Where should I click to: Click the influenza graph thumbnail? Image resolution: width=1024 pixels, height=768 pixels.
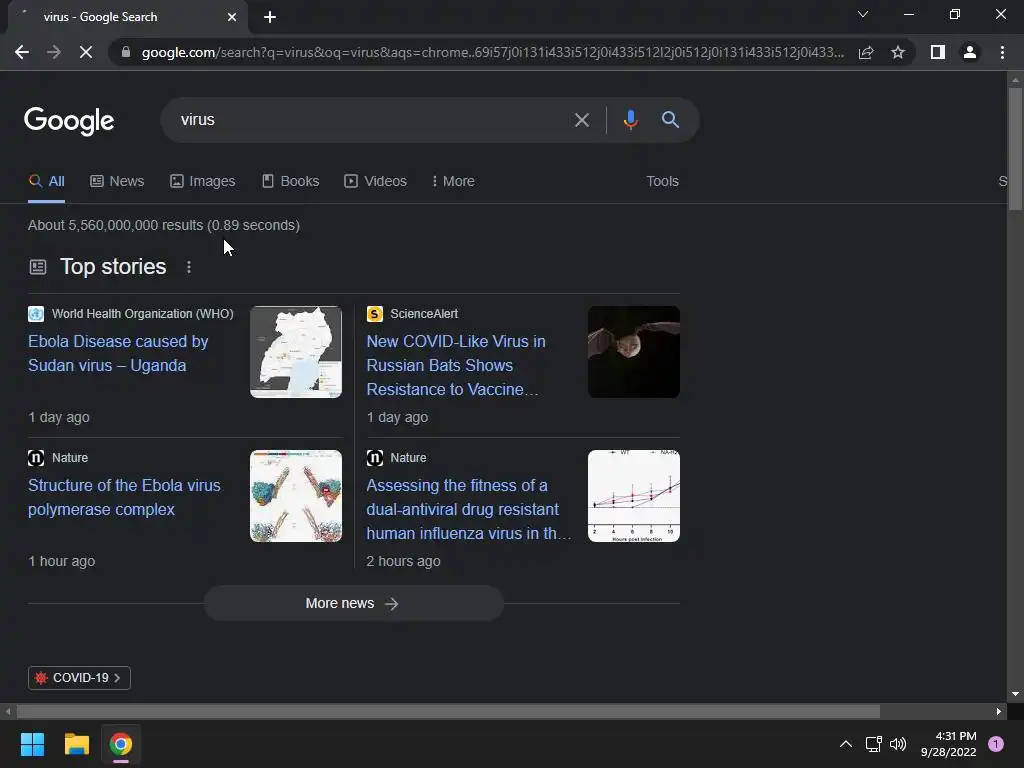633,496
